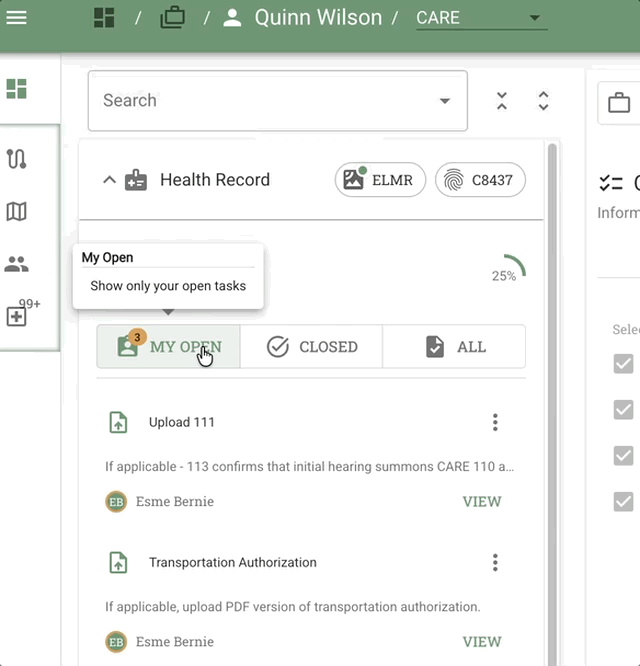Switch to the All tasks tab
The width and height of the screenshot is (640, 666).
tap(454, 347)
